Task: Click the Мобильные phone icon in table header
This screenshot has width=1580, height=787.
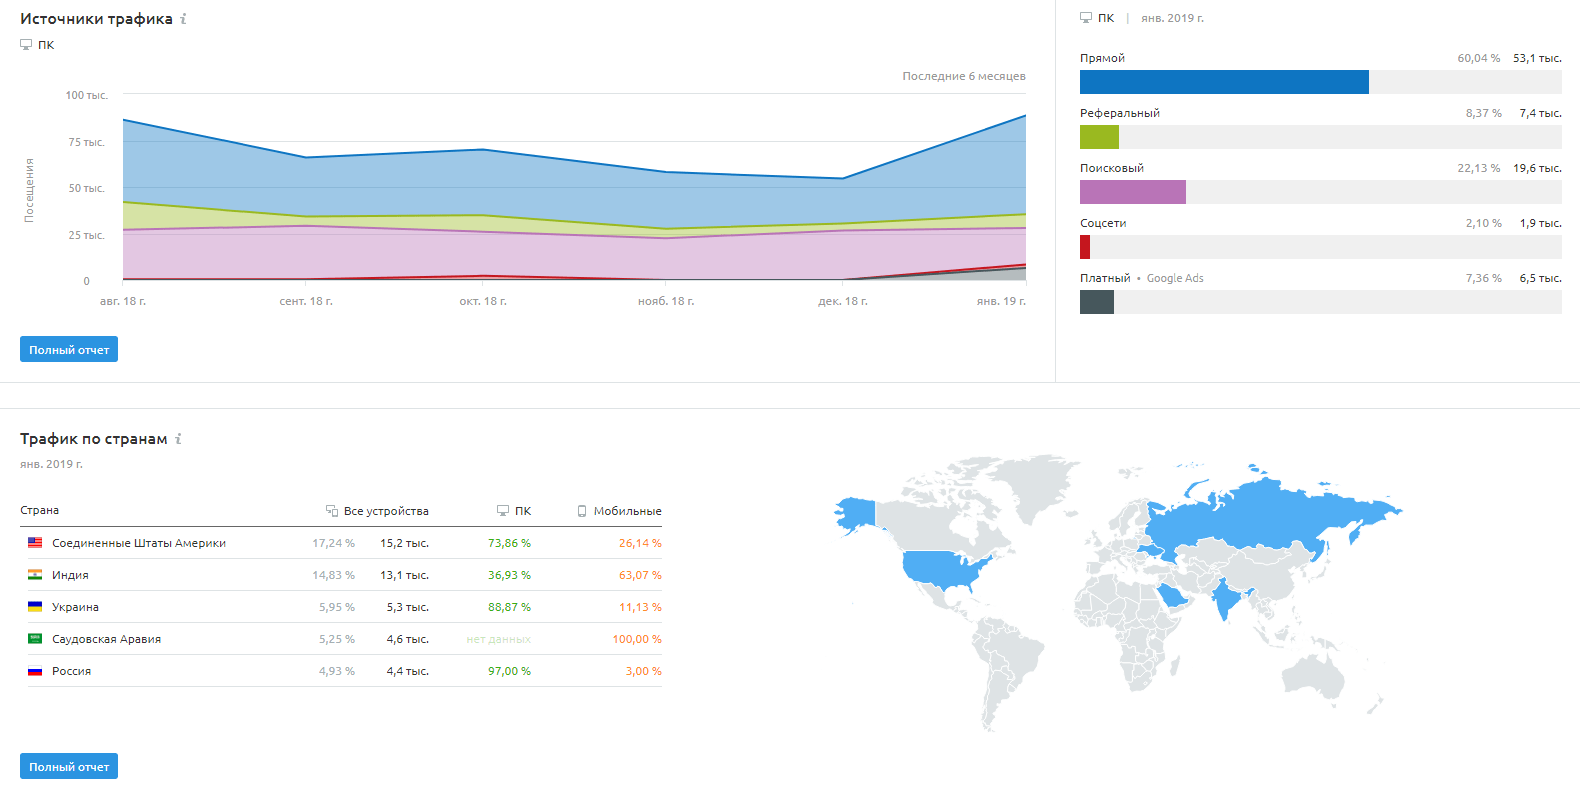Action: click(582, 511)
